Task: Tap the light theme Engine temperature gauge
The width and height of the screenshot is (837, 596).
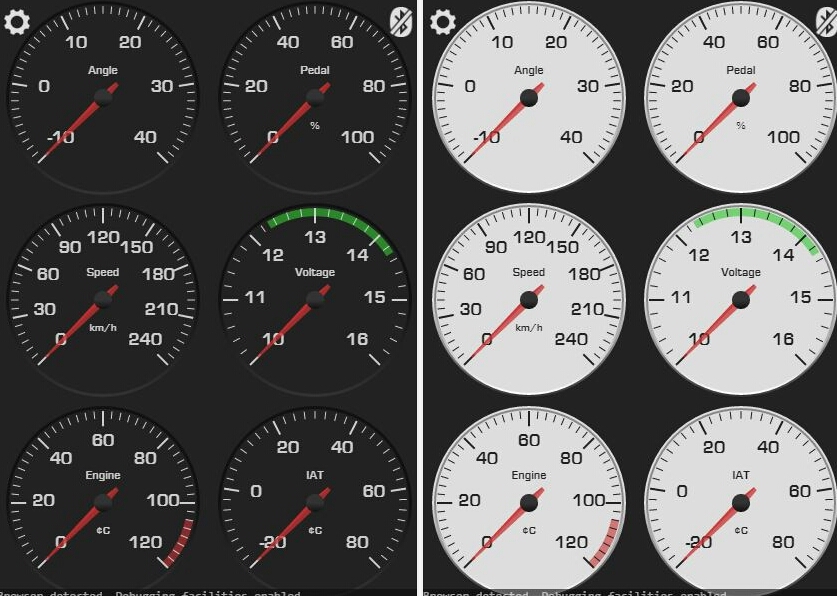Action: [529, 501]
